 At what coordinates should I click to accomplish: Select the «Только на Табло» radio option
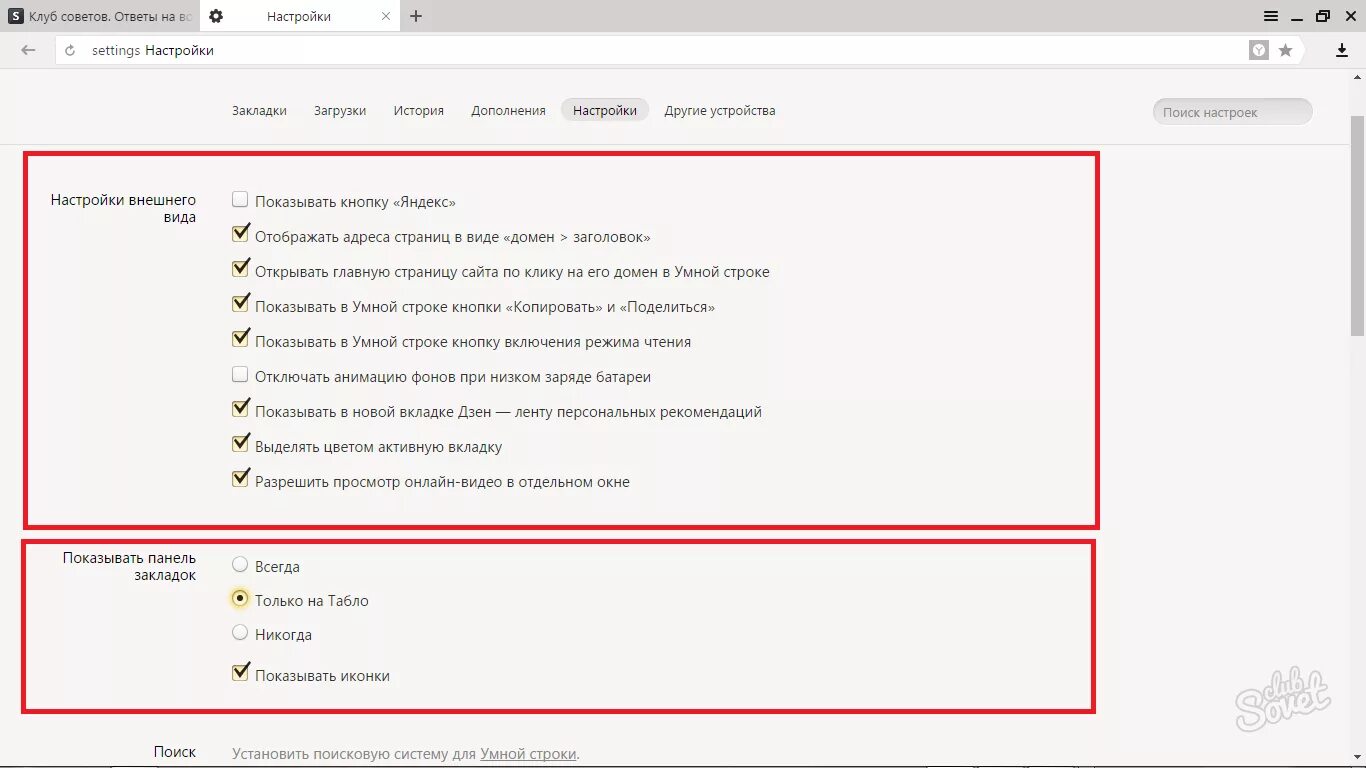pyautogui.click(x=240, y=599)
